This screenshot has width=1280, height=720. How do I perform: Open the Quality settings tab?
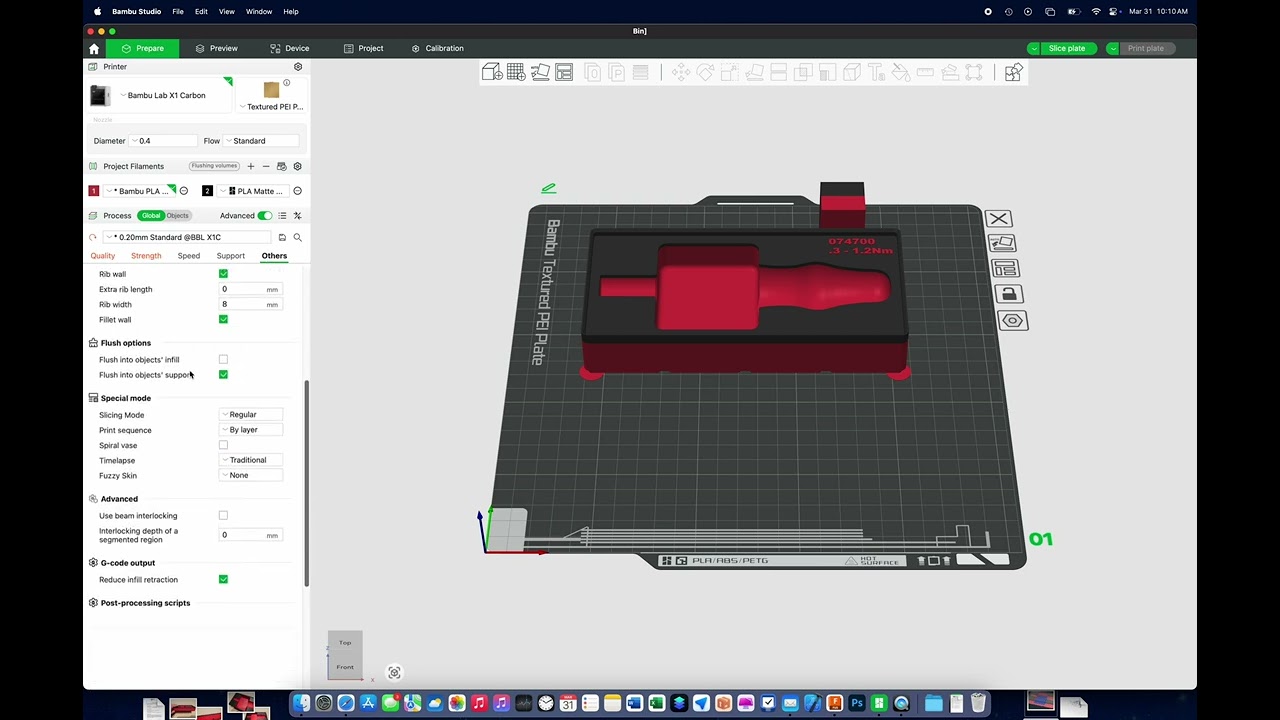(103, 256)
